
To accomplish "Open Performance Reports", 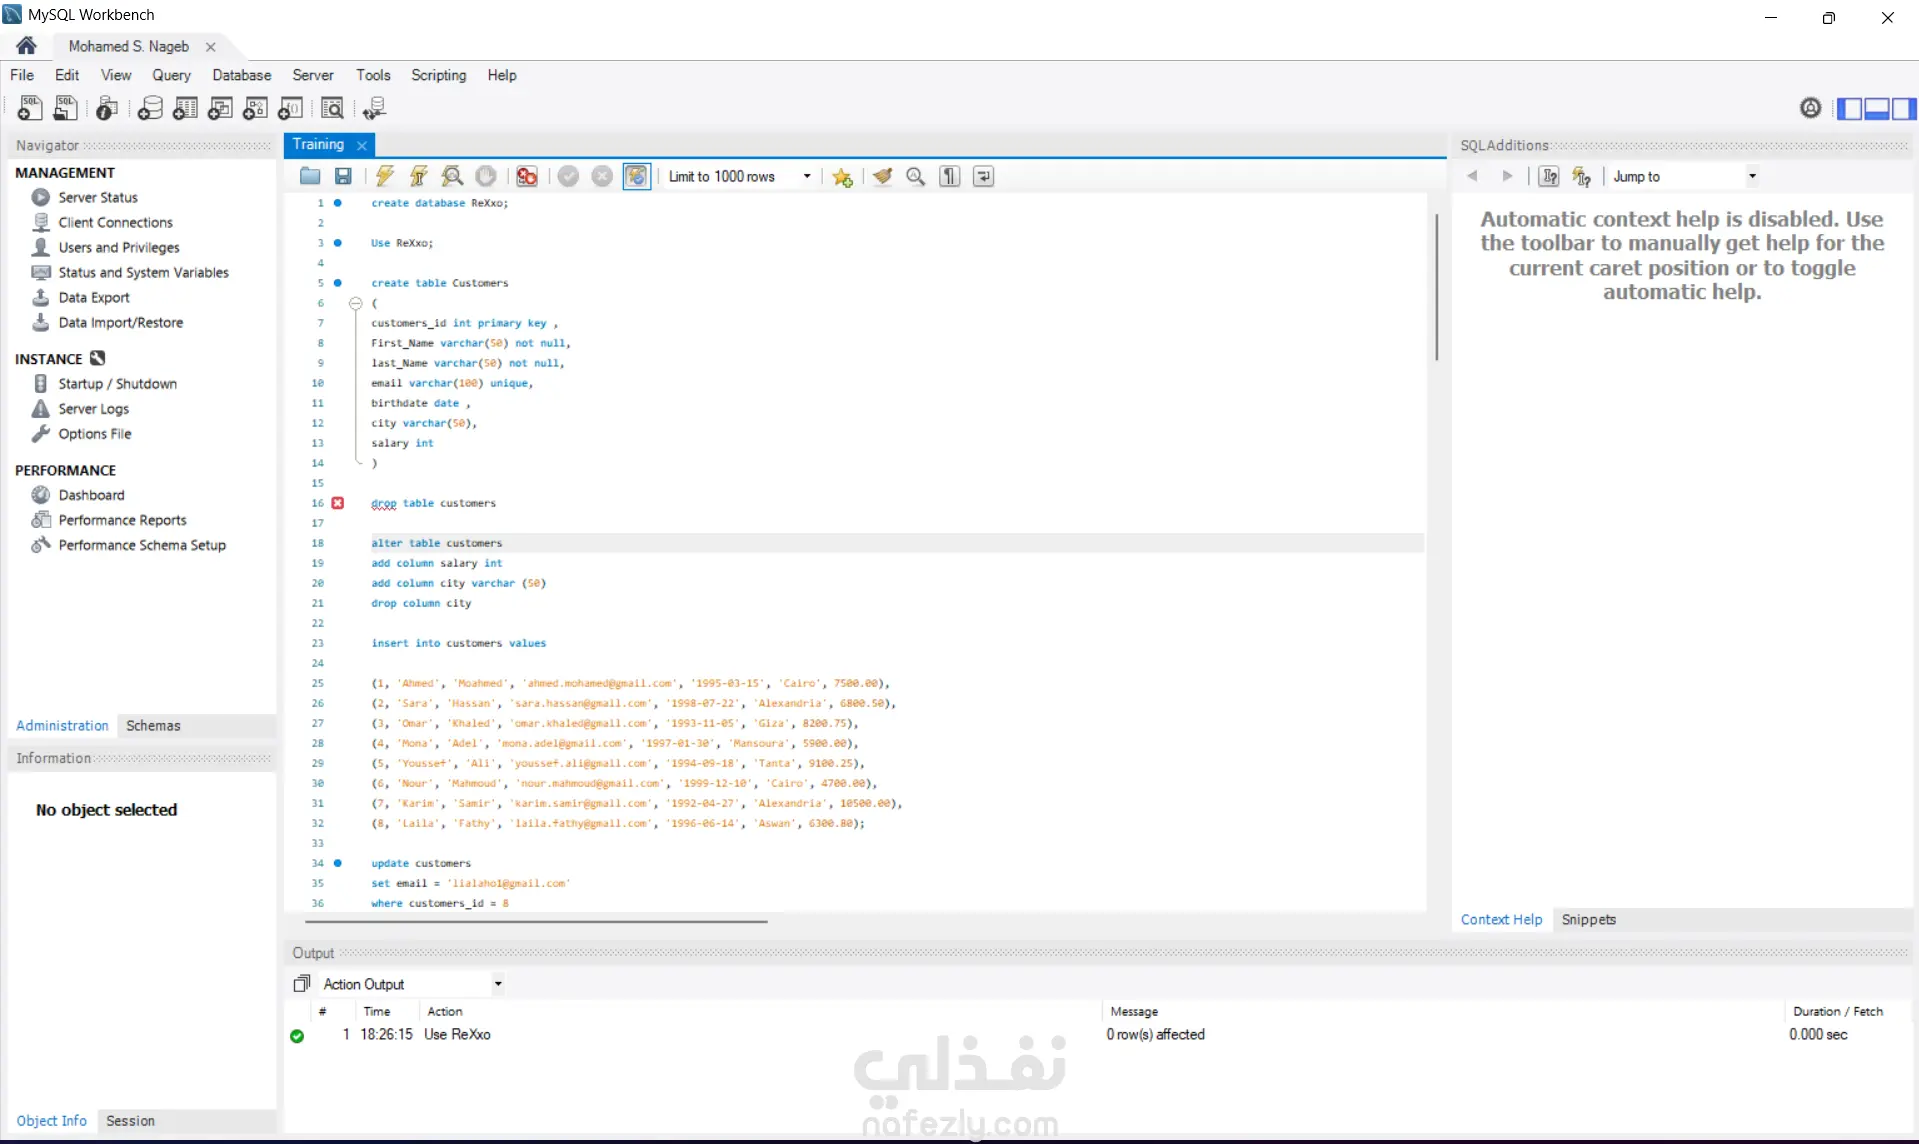I will [122, 520].
